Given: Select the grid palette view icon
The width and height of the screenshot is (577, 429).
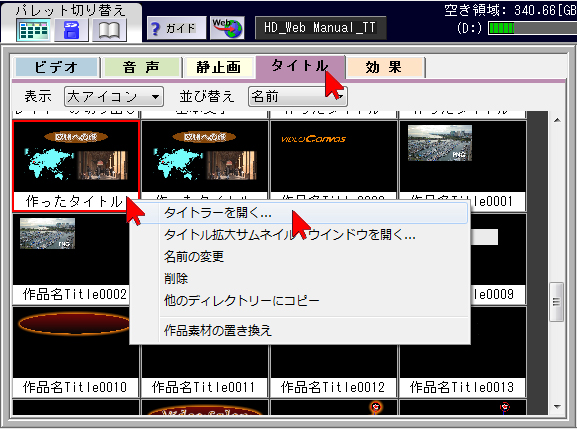Looking at the screenshot, I should click(33, 30).
